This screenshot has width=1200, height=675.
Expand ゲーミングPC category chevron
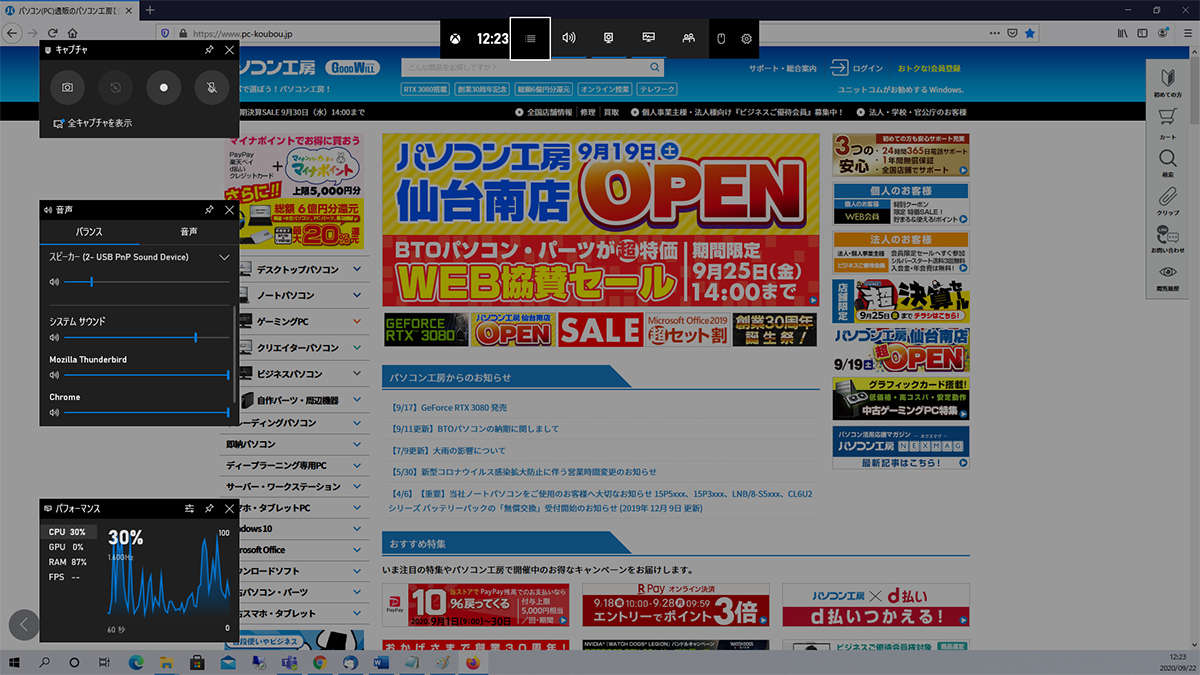(357, 322)
